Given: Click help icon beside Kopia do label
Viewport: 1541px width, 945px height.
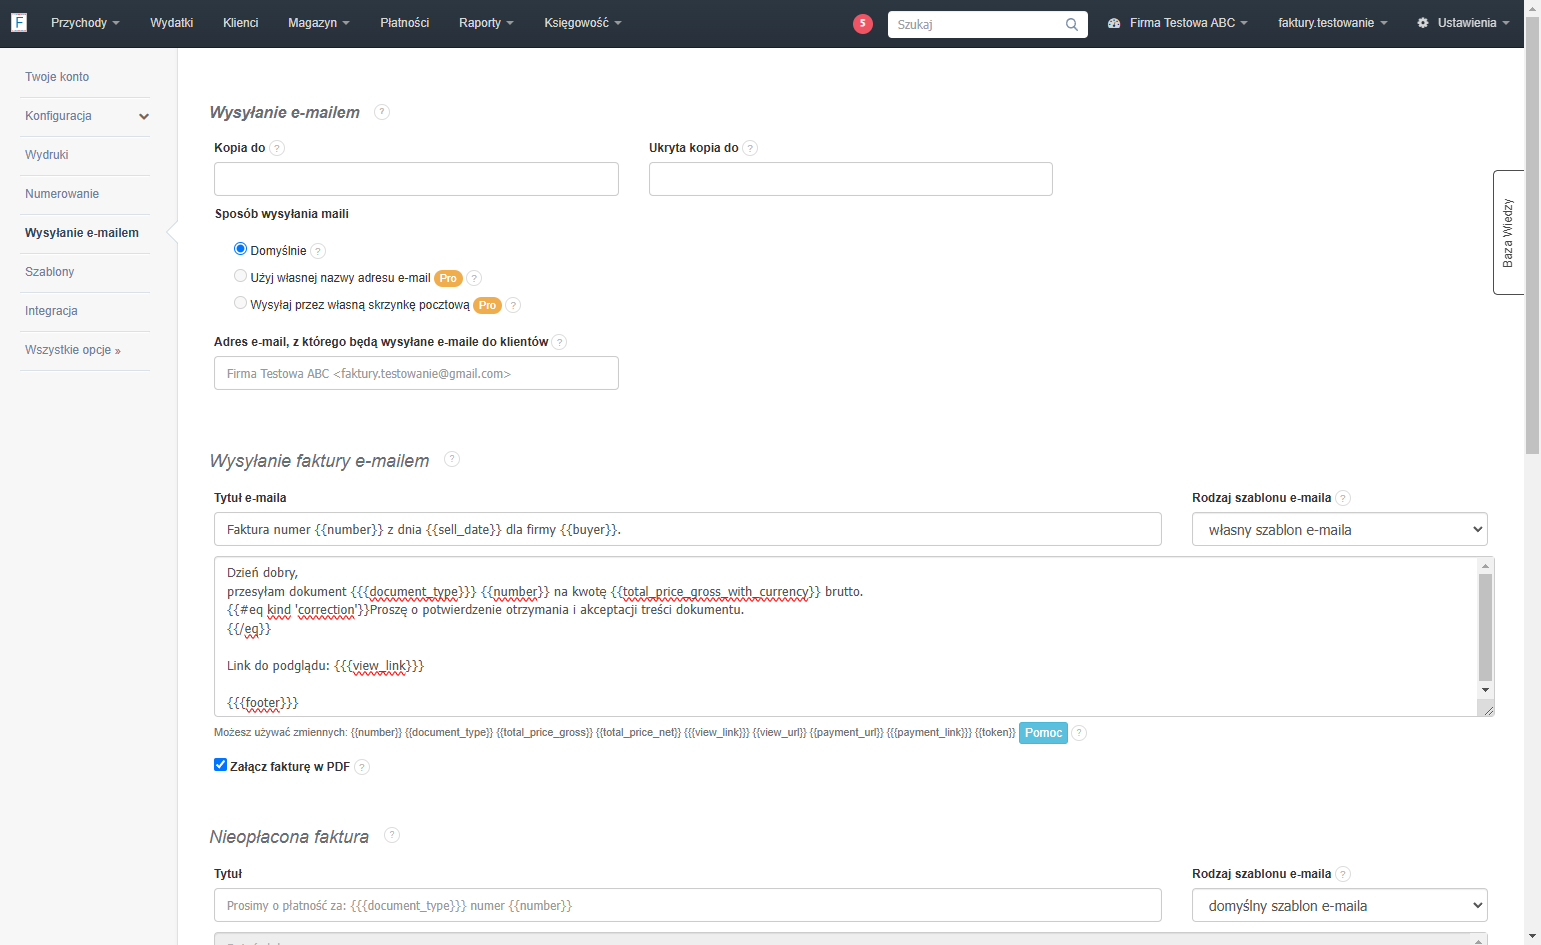Looking at the screenshot, I should [x=277, y=148].
